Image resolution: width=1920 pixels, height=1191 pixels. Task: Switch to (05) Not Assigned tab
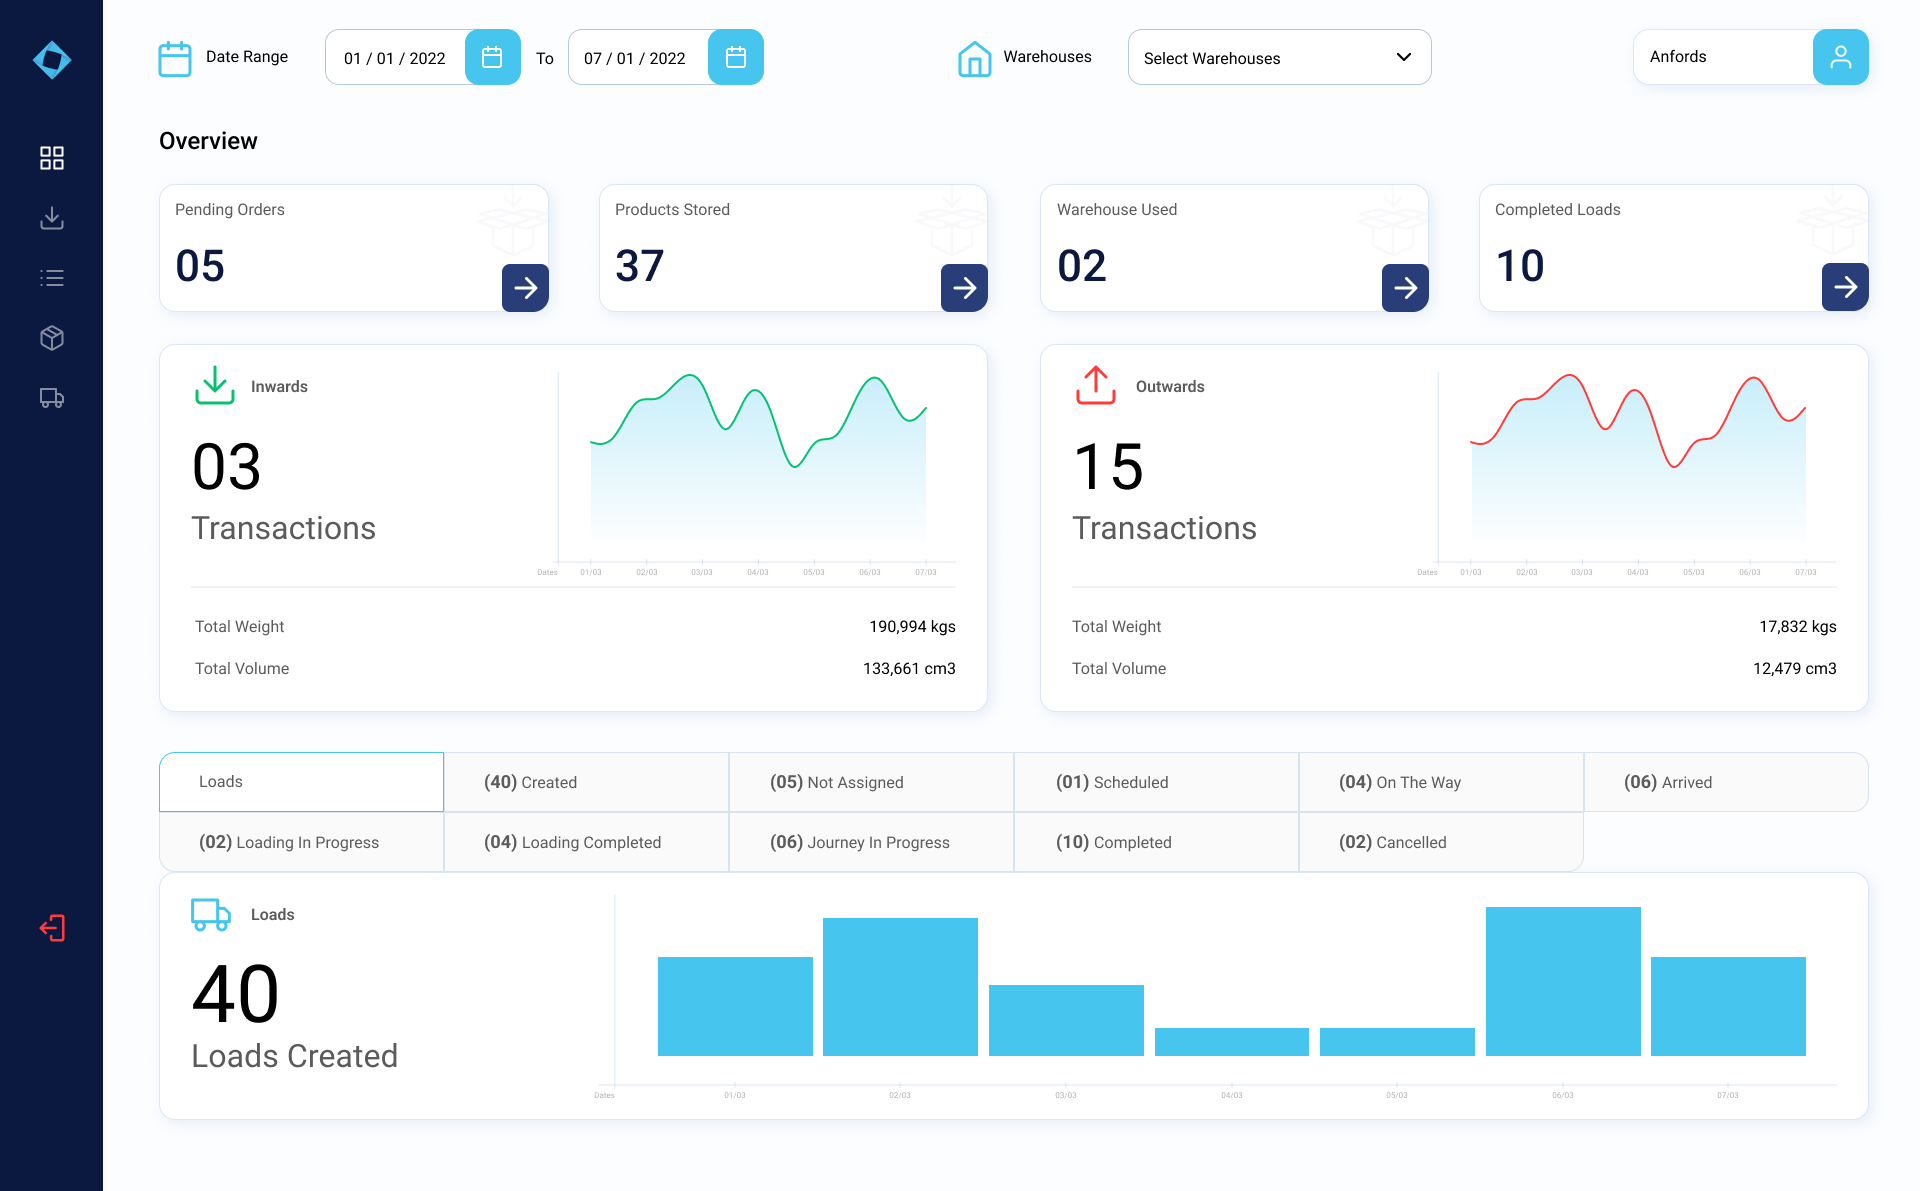point(871,782)
